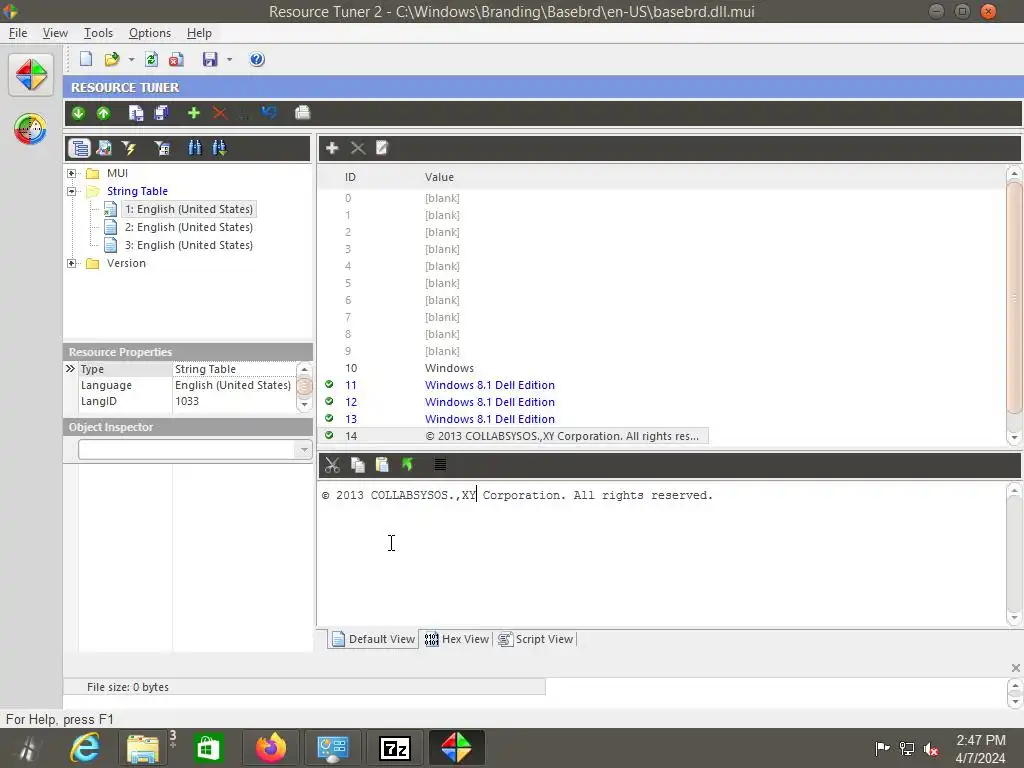The width and height of the screenshot is (1024, 768).
Task: Select string table '3: English (United States)'
Action: click(189, 246)
